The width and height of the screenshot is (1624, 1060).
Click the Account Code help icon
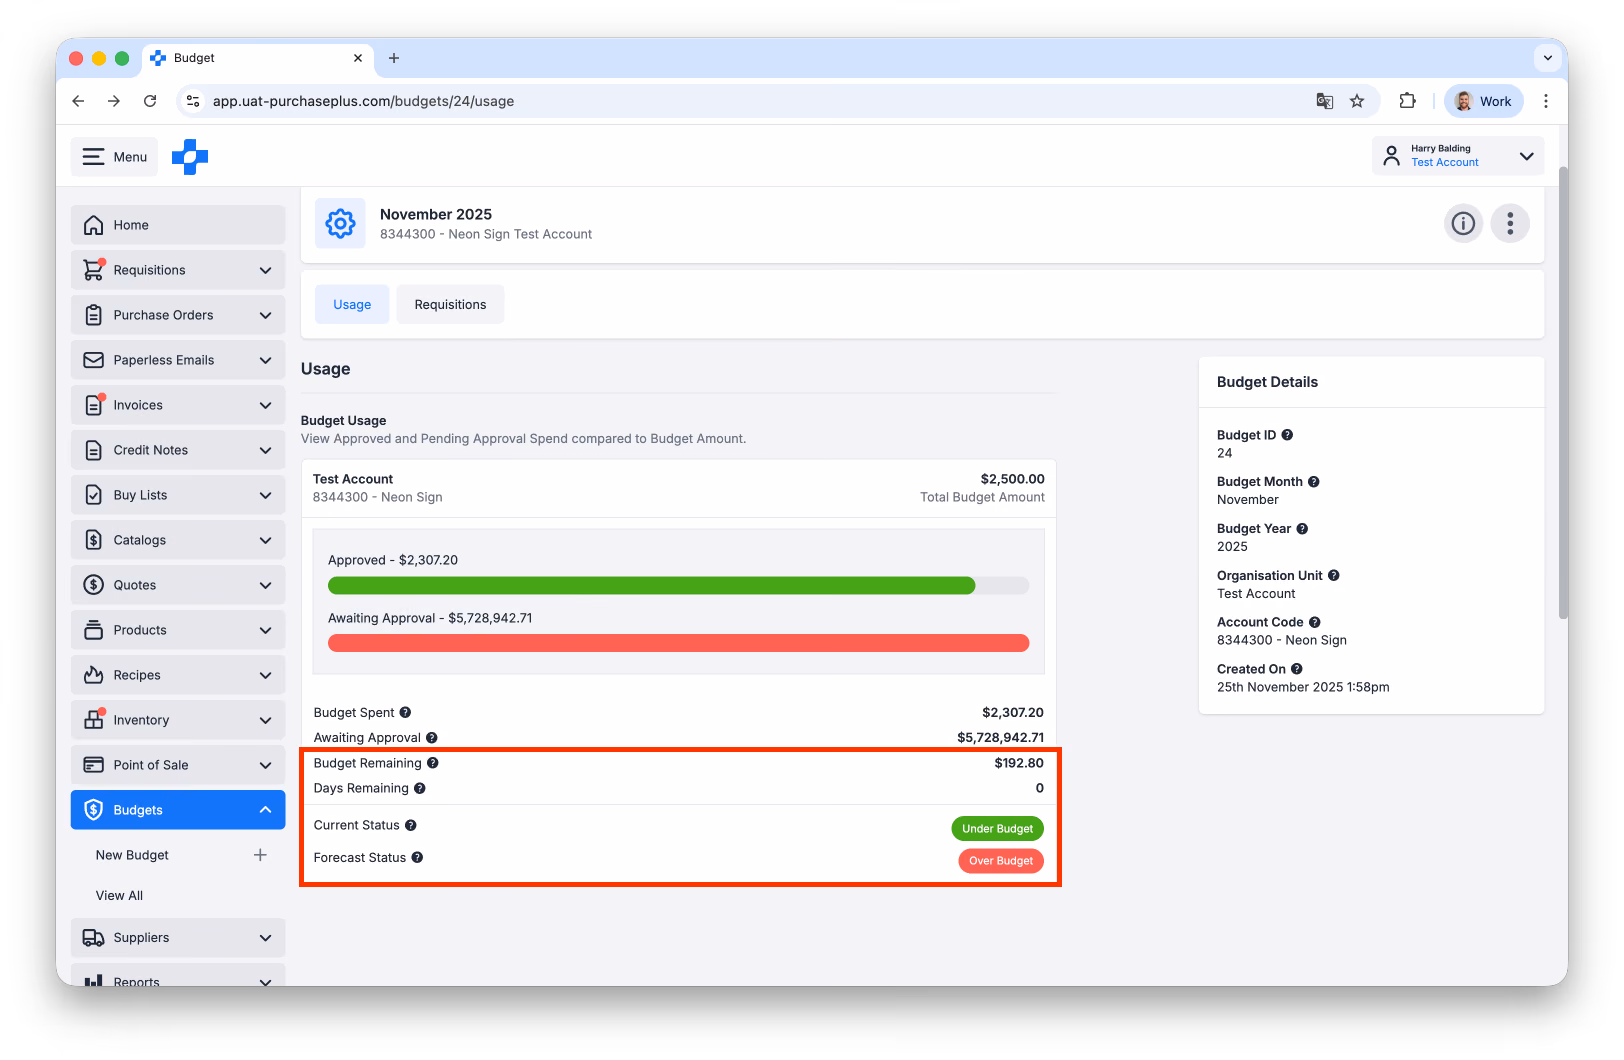(1315, 622)
